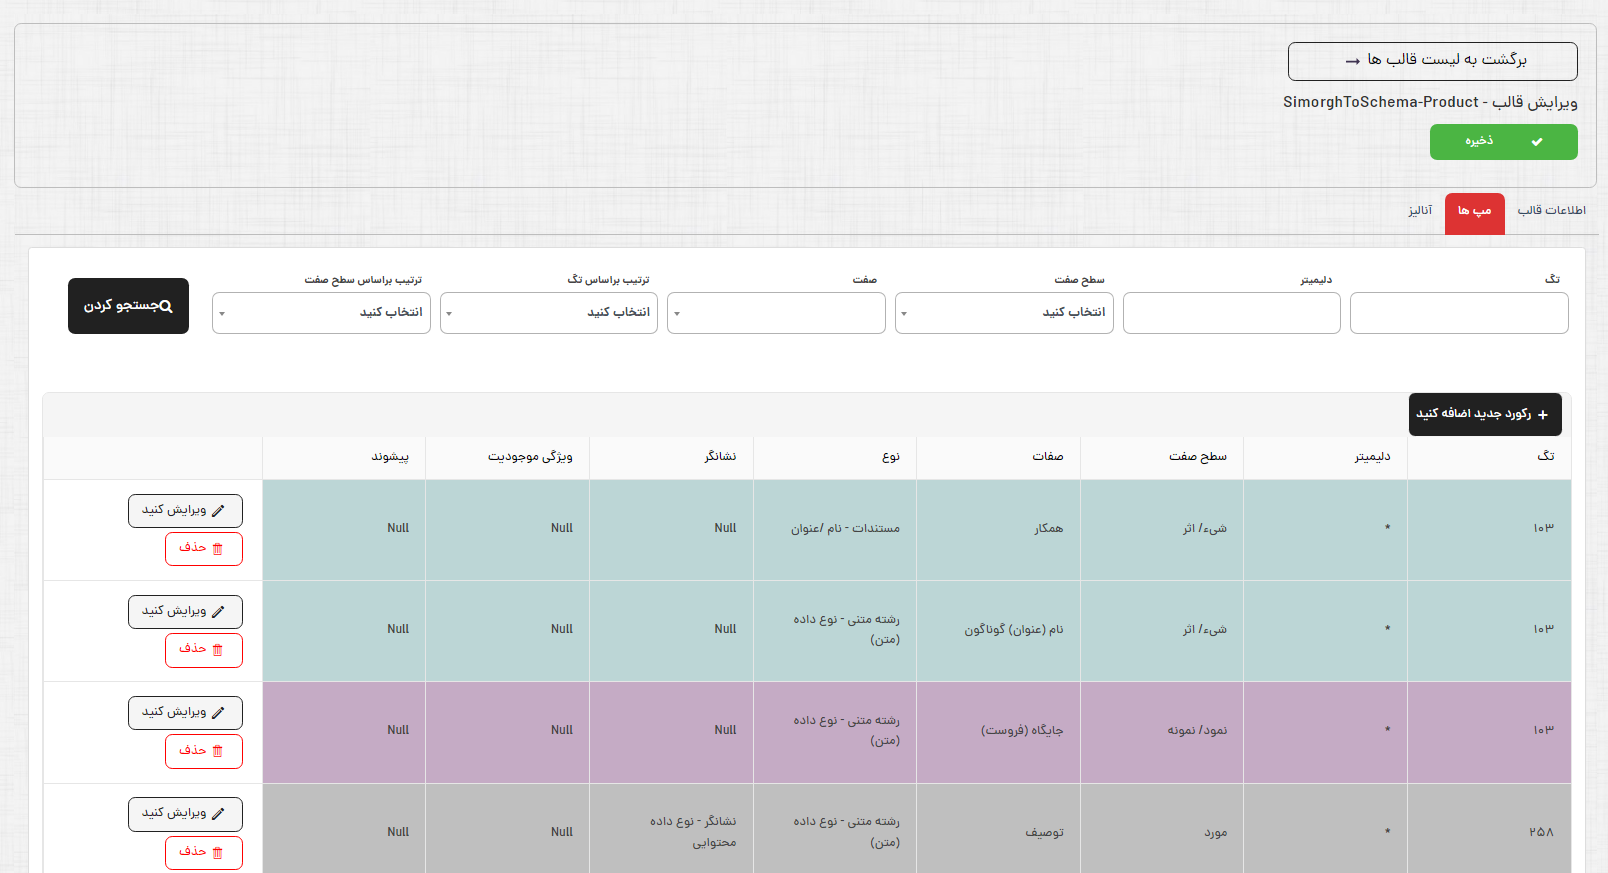Select the مپ ها tab
Image resolution: width=1608 pixels, height=873 pixels.
point(1474,213)
